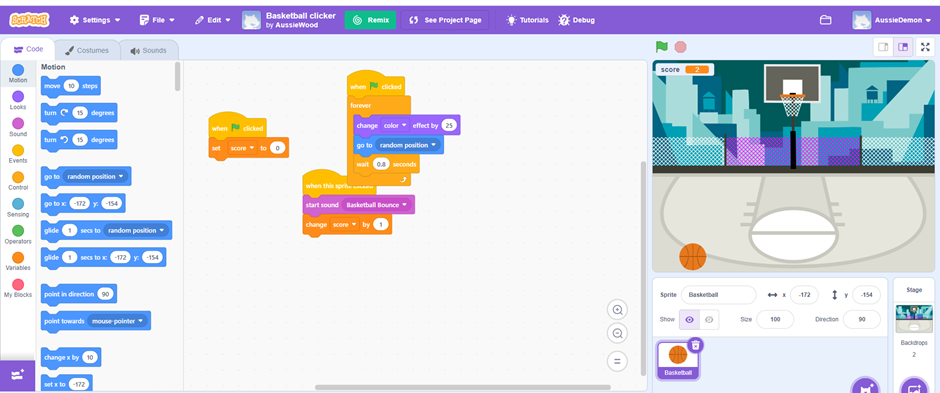This screenshot has height=393, width=940.
Task: Stop the project with red stop button
Action: point(680,47)
